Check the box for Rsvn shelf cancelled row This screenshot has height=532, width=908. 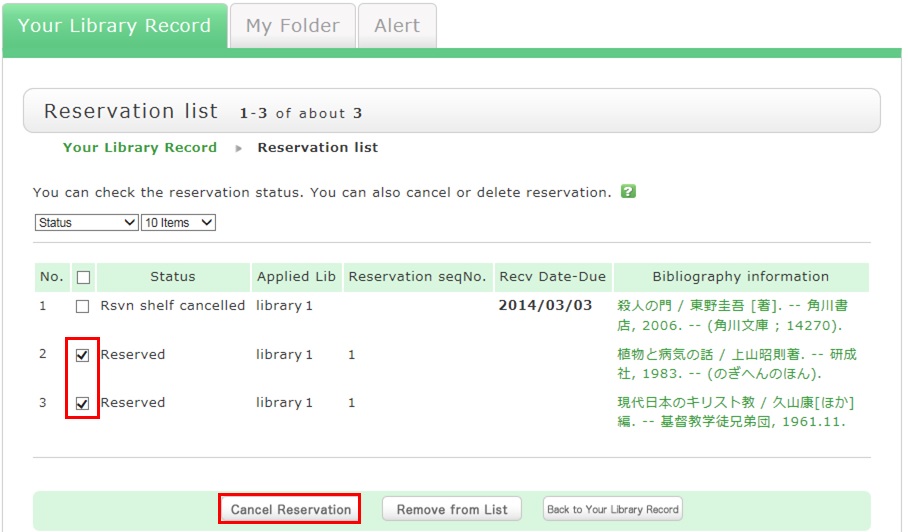pos(83,306)
